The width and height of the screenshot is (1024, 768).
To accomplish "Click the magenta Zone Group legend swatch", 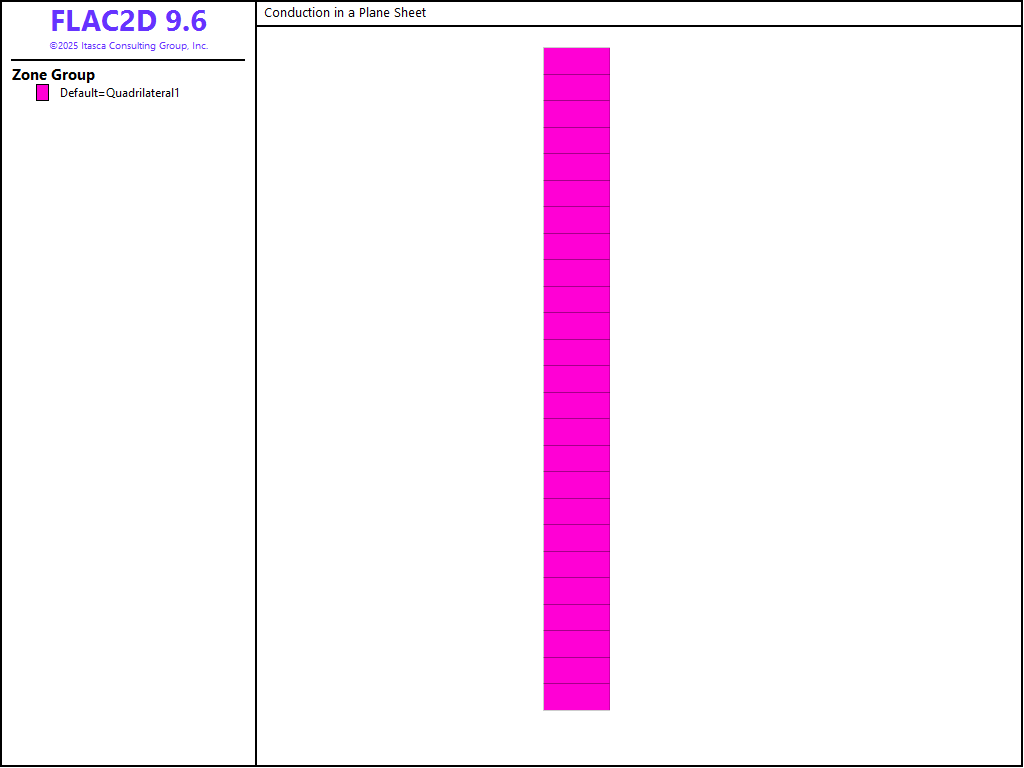I will pyautogui.click(x=42, y=93).
